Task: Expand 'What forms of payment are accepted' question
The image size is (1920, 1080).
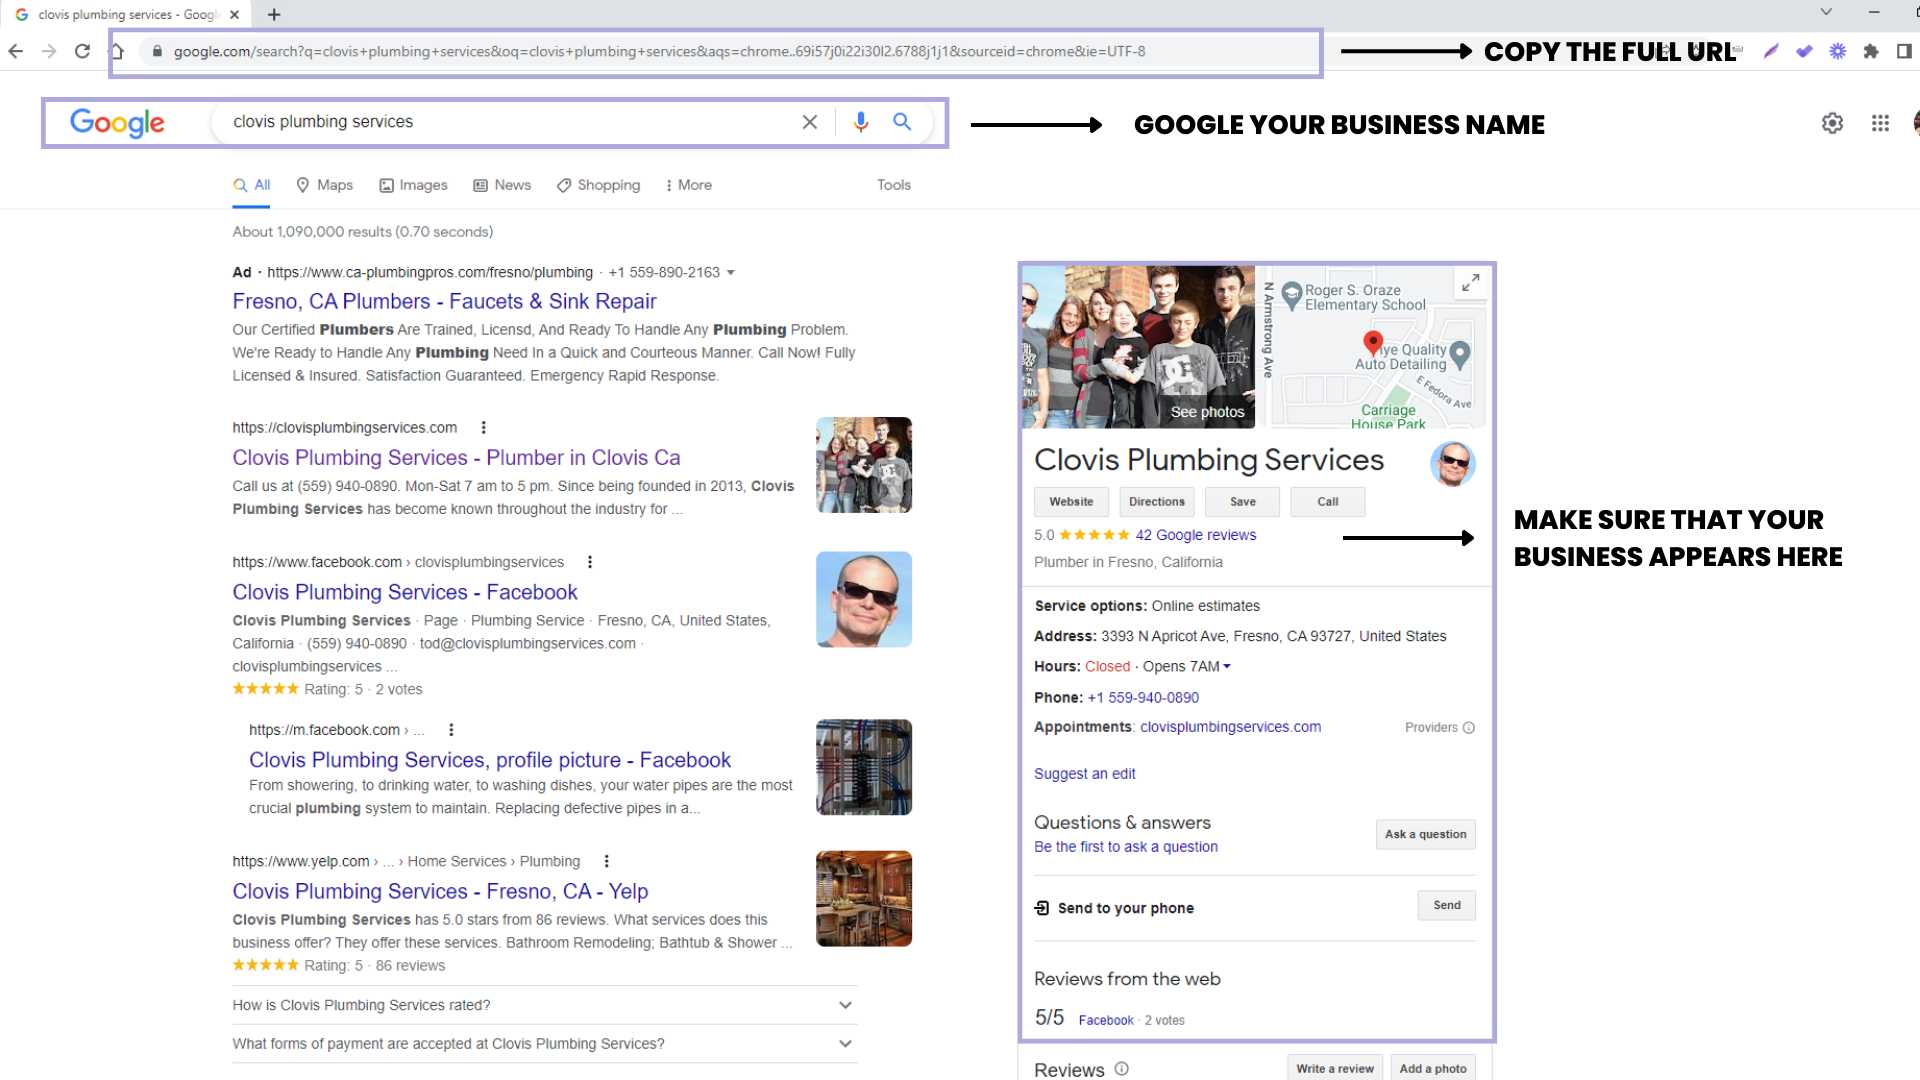Action: click(845, 1043)
